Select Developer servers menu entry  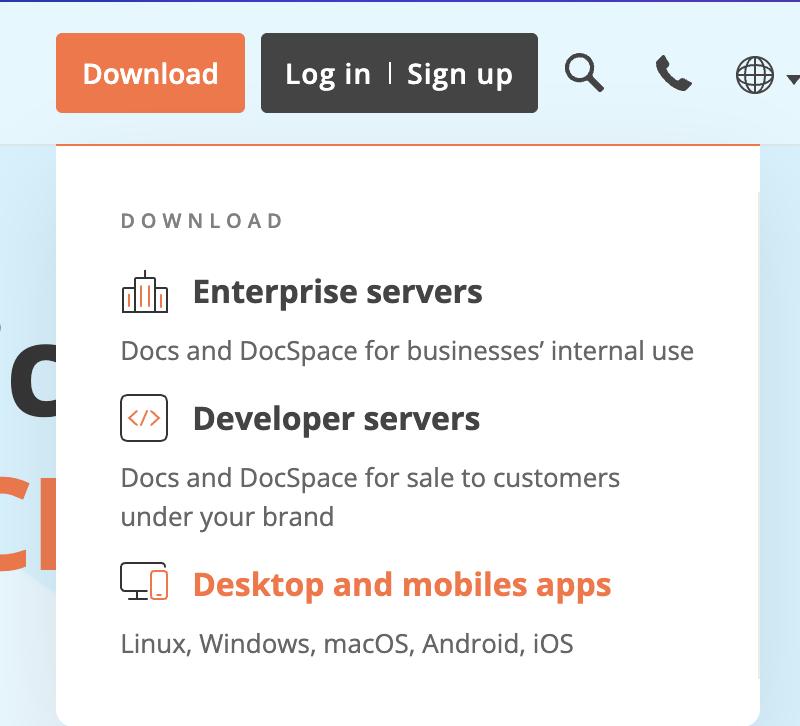click(337, 419)
